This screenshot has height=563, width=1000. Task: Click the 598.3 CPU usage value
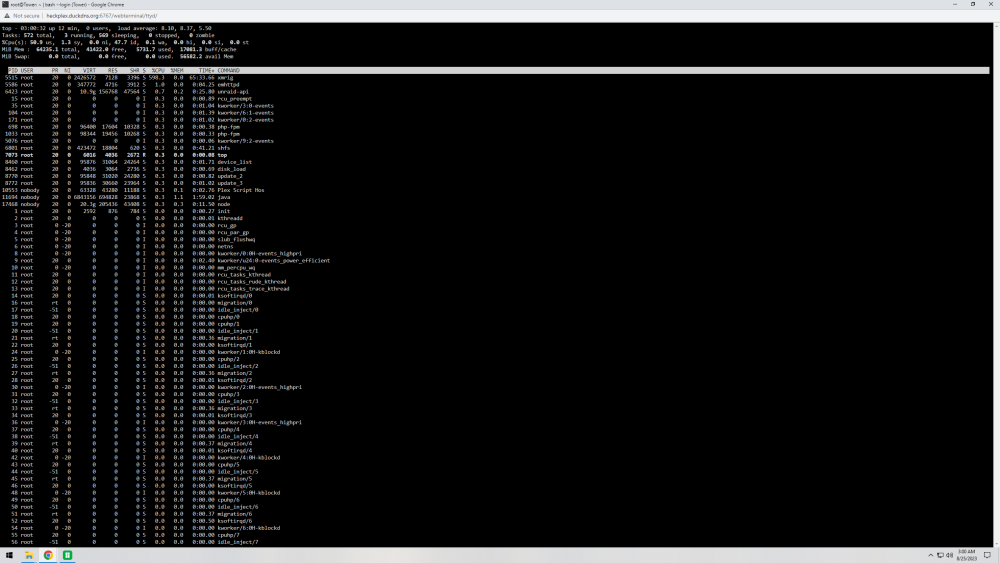tap(156, 78)
